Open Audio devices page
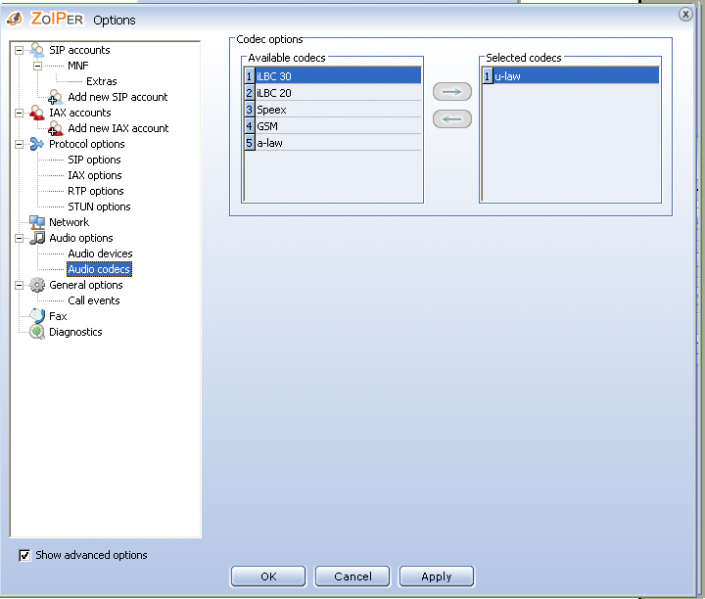This screenshot has height=599, width=705. point(100,254)
